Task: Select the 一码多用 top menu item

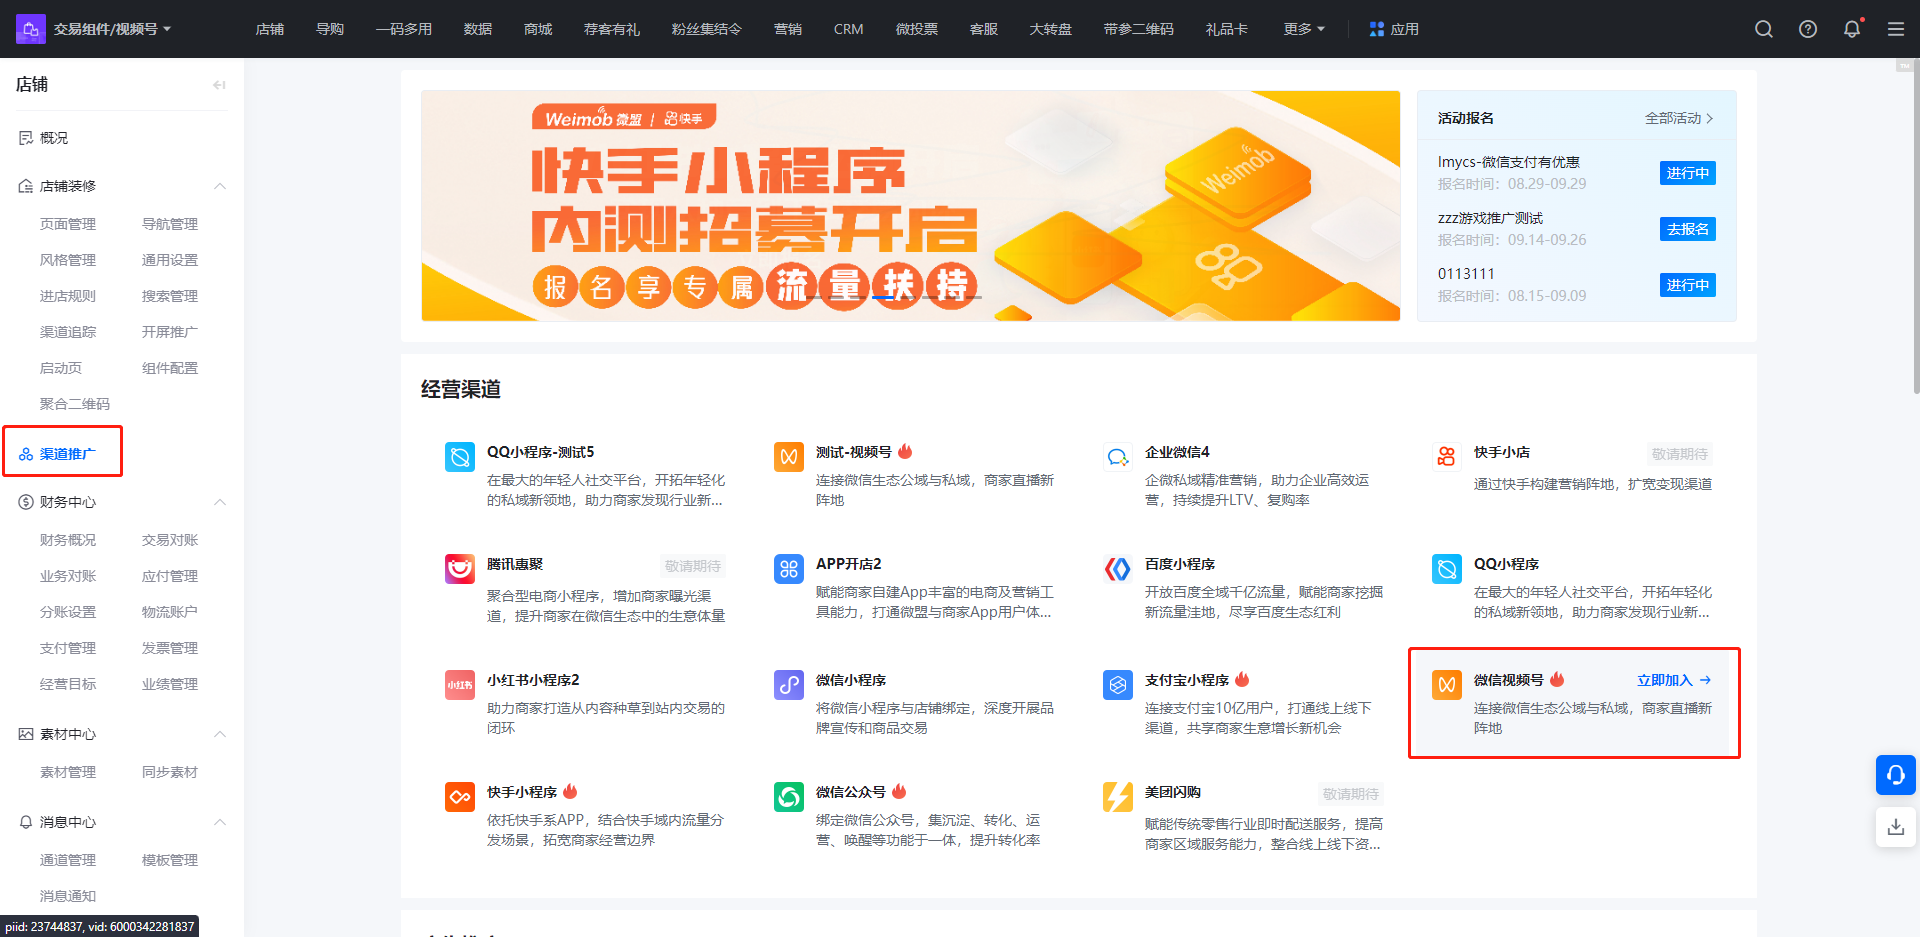Action: click(x=404, y=29)
